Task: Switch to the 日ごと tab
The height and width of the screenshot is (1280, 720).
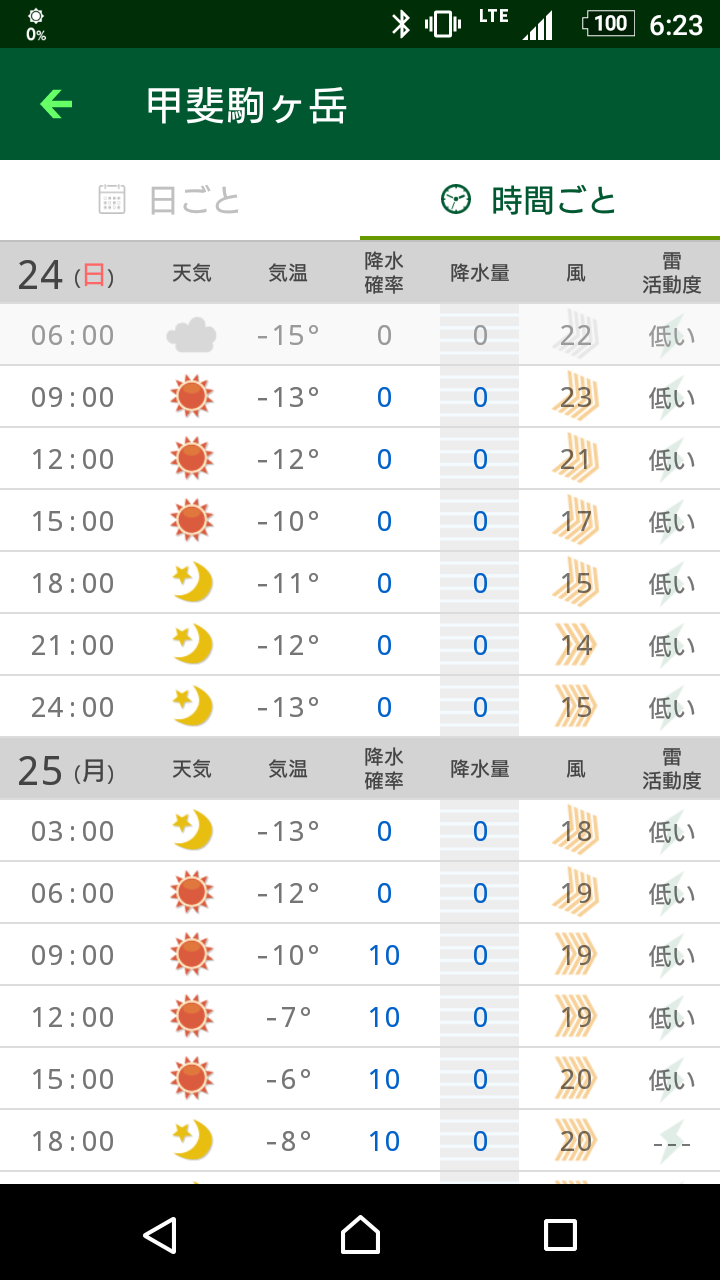Action: click(170, 200)
